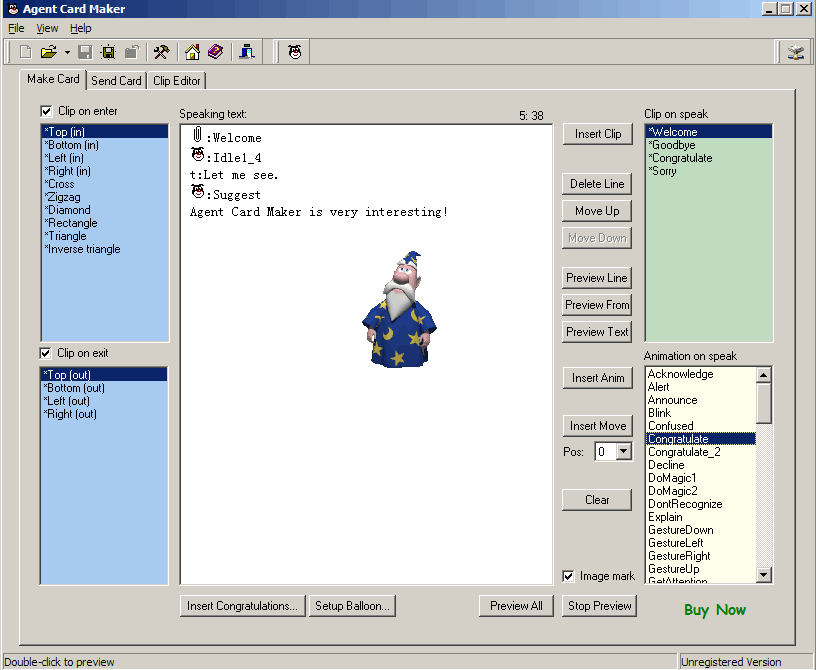Click the Open folder toolbar icon
The image size is (816, 670).
[x=48, y=52]
